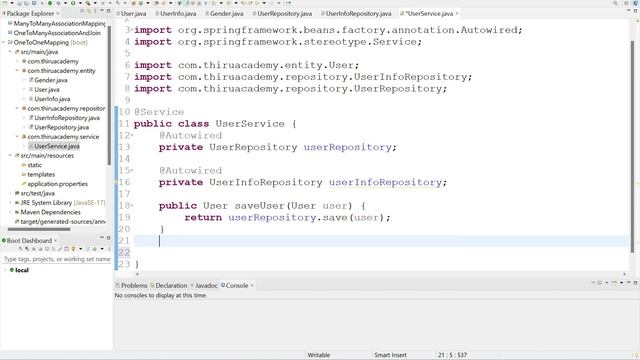Open the Problems view tab
The image size is (640, 360).
click(131, 285)
